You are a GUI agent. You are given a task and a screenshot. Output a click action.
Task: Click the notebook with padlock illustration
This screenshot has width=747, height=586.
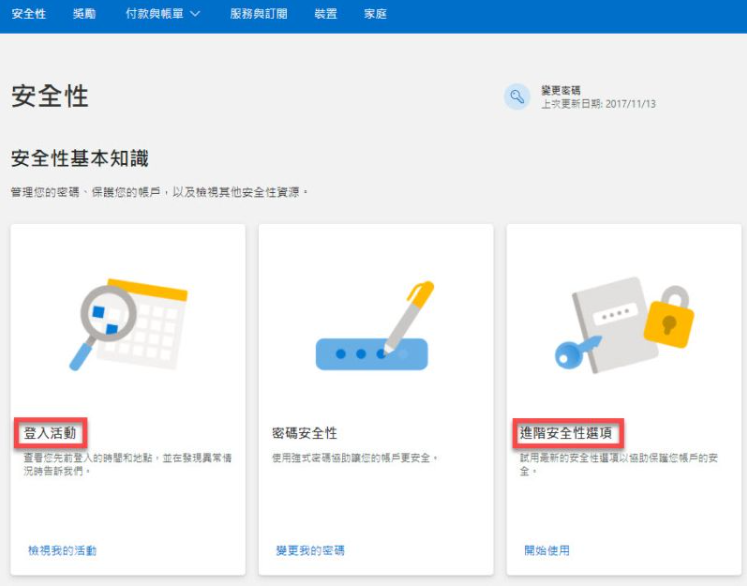tap(624, 325)
